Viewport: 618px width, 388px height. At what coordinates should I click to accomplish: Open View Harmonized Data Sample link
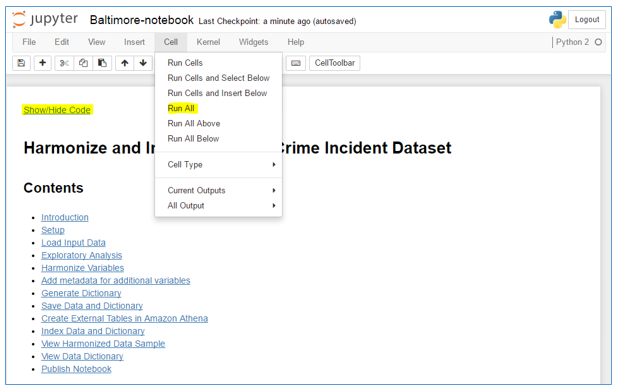[x=103, y=343]
